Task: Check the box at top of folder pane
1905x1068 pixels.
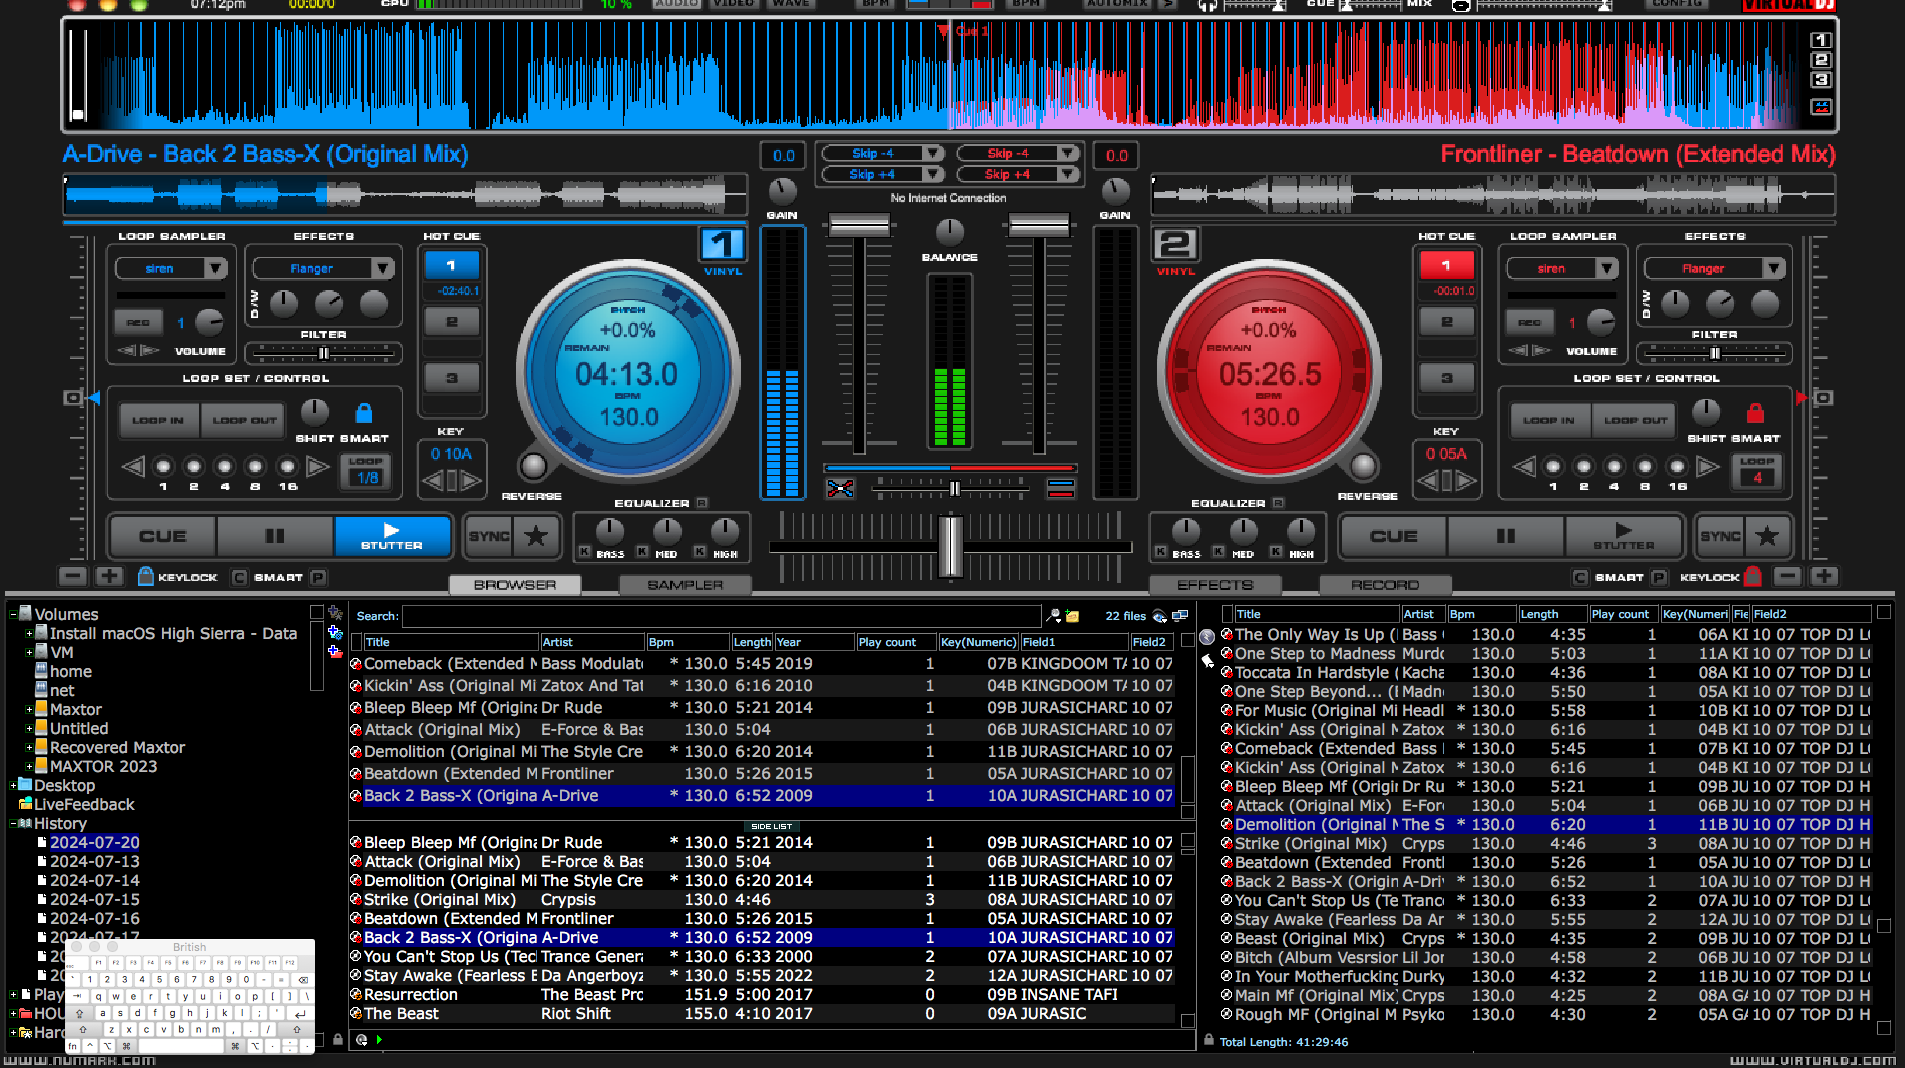Action: [x=317, y=612]
